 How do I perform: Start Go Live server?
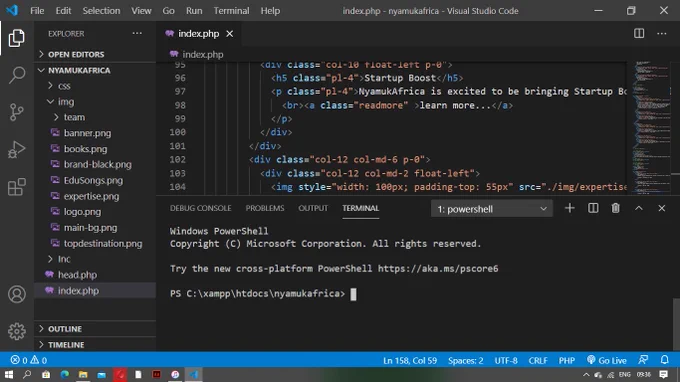tap(607, 360)
